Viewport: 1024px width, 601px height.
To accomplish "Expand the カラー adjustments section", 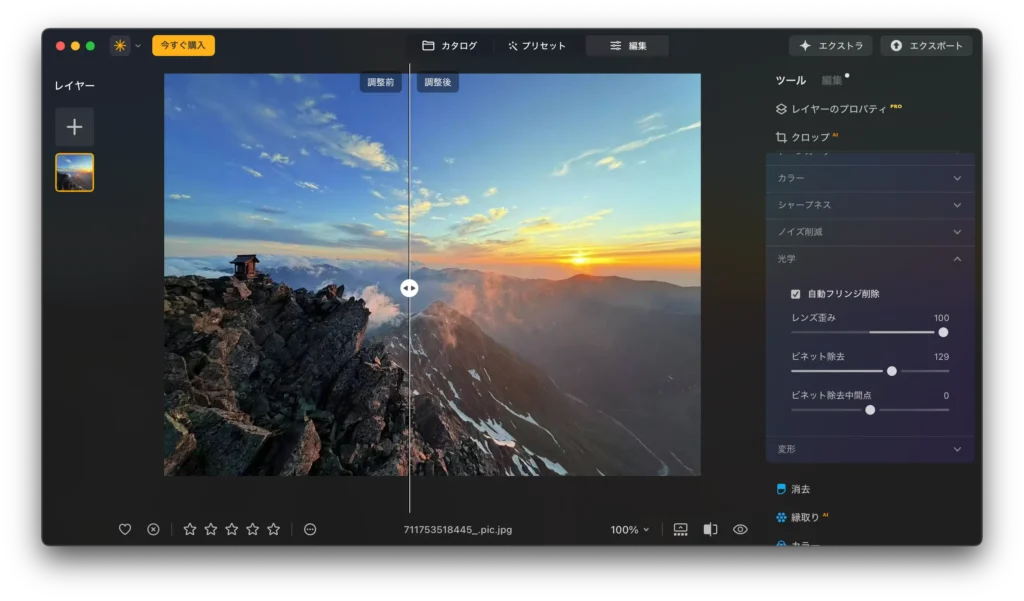I will [x=869, y=177].
